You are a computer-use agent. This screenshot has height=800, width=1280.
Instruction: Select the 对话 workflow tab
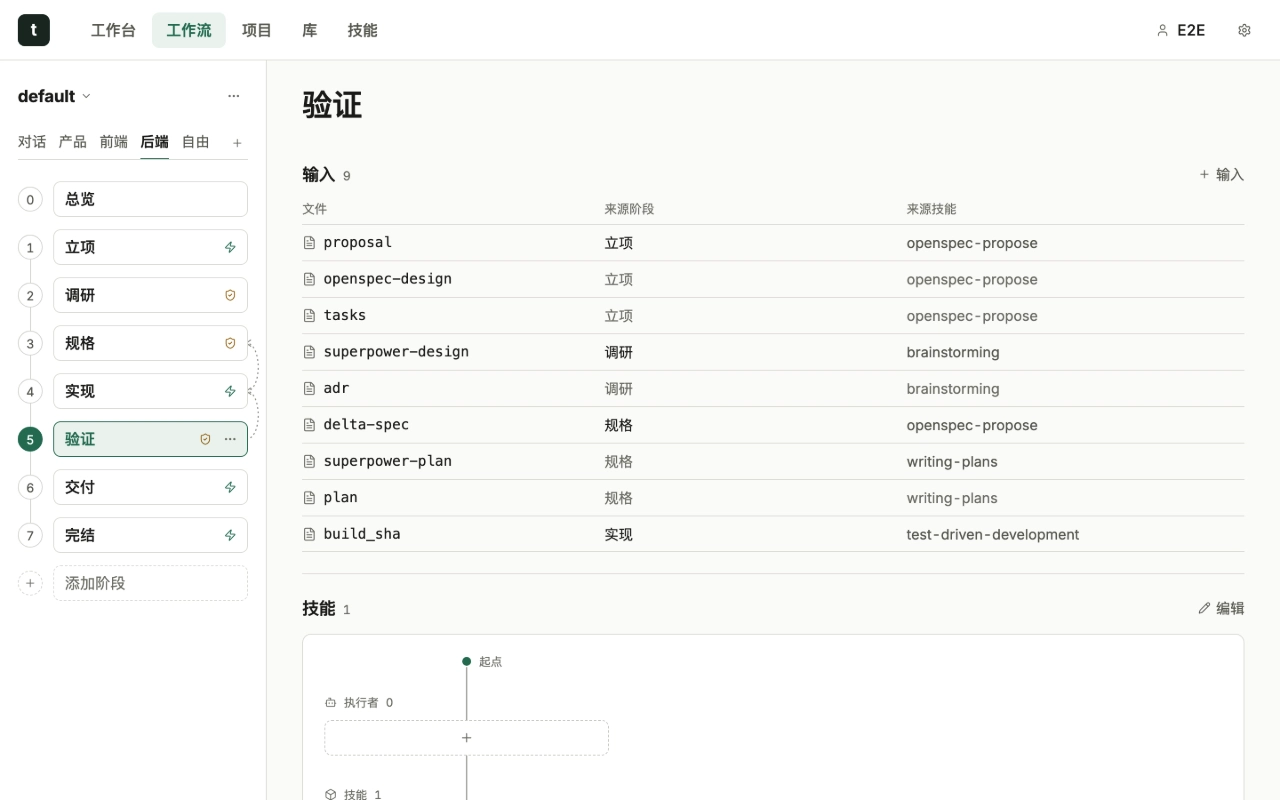coord(32,142)
